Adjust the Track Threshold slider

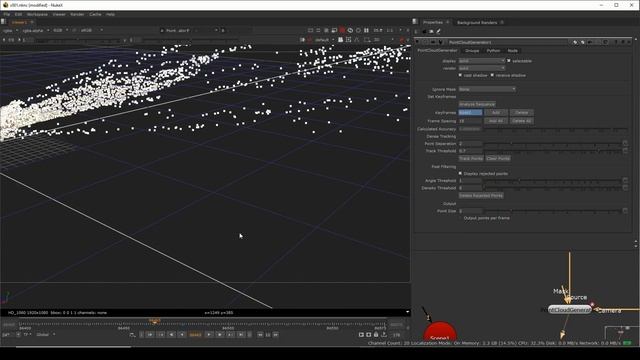tap(552, 151)
